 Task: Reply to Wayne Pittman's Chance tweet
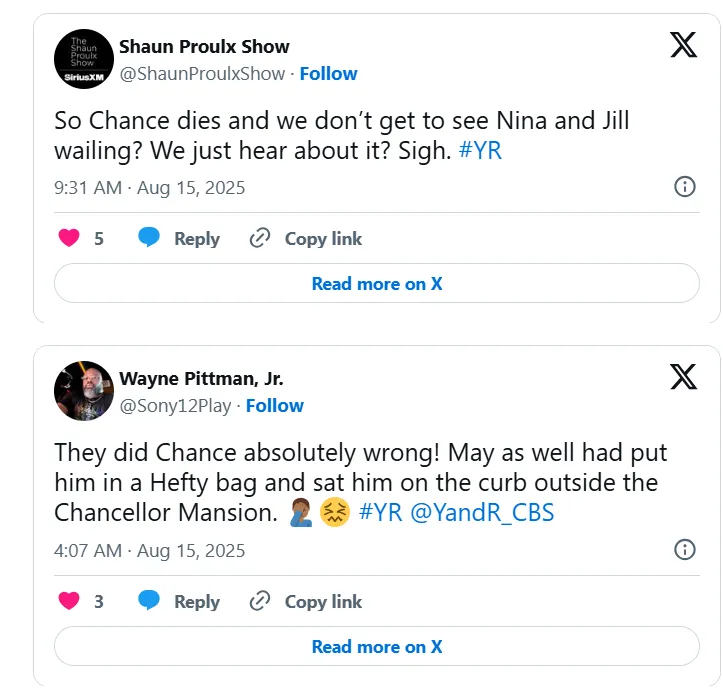tap(180, 601)
